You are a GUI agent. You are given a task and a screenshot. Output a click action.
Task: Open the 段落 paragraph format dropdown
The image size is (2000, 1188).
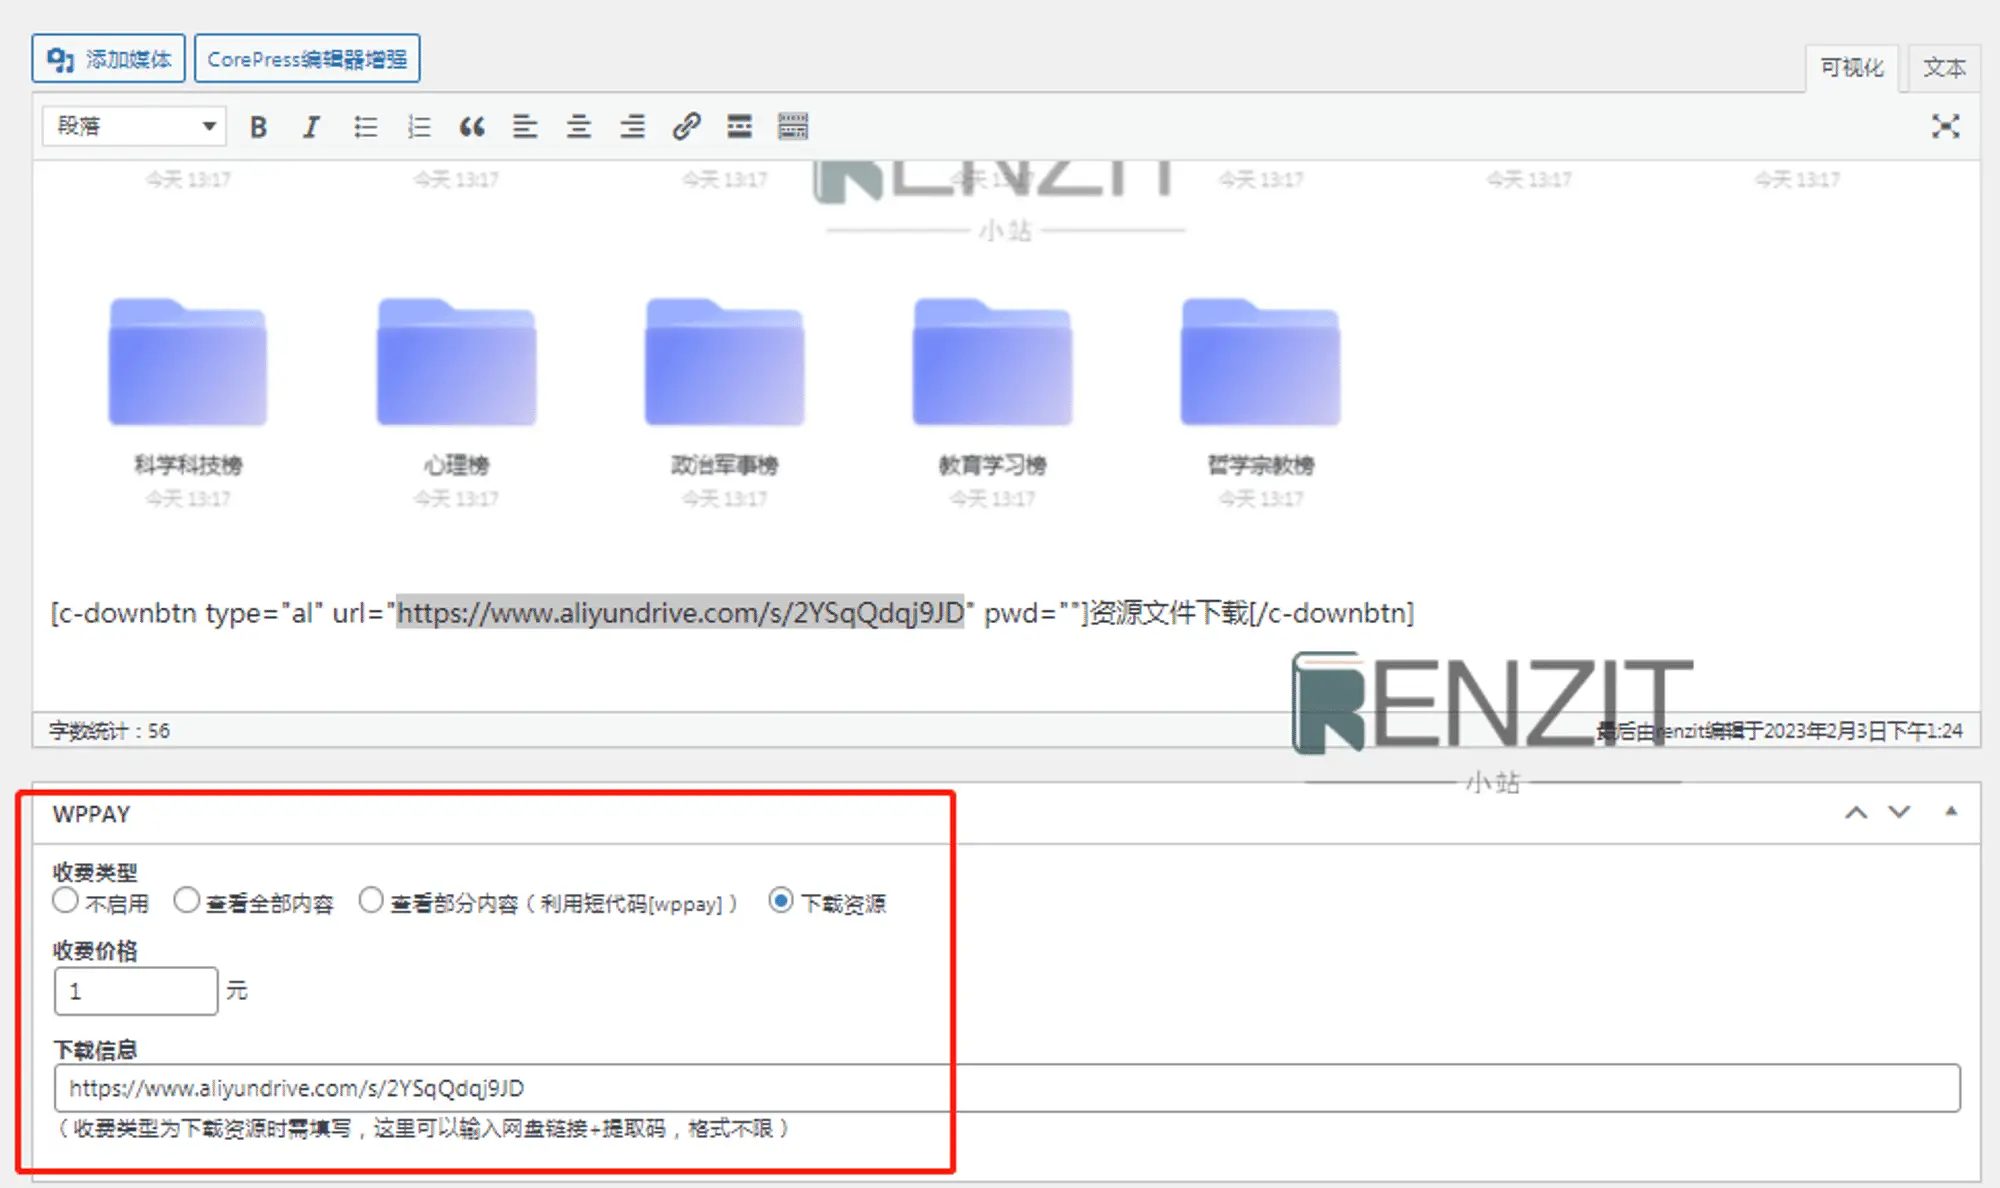coord(134,127)
